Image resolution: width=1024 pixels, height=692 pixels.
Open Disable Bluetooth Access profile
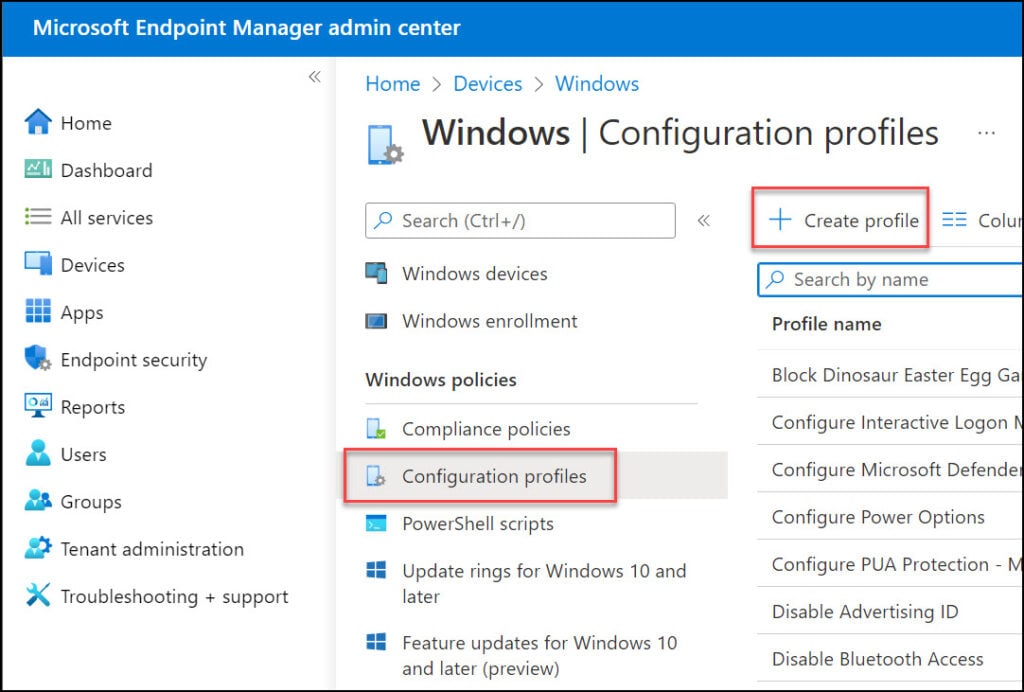[877, 659]
